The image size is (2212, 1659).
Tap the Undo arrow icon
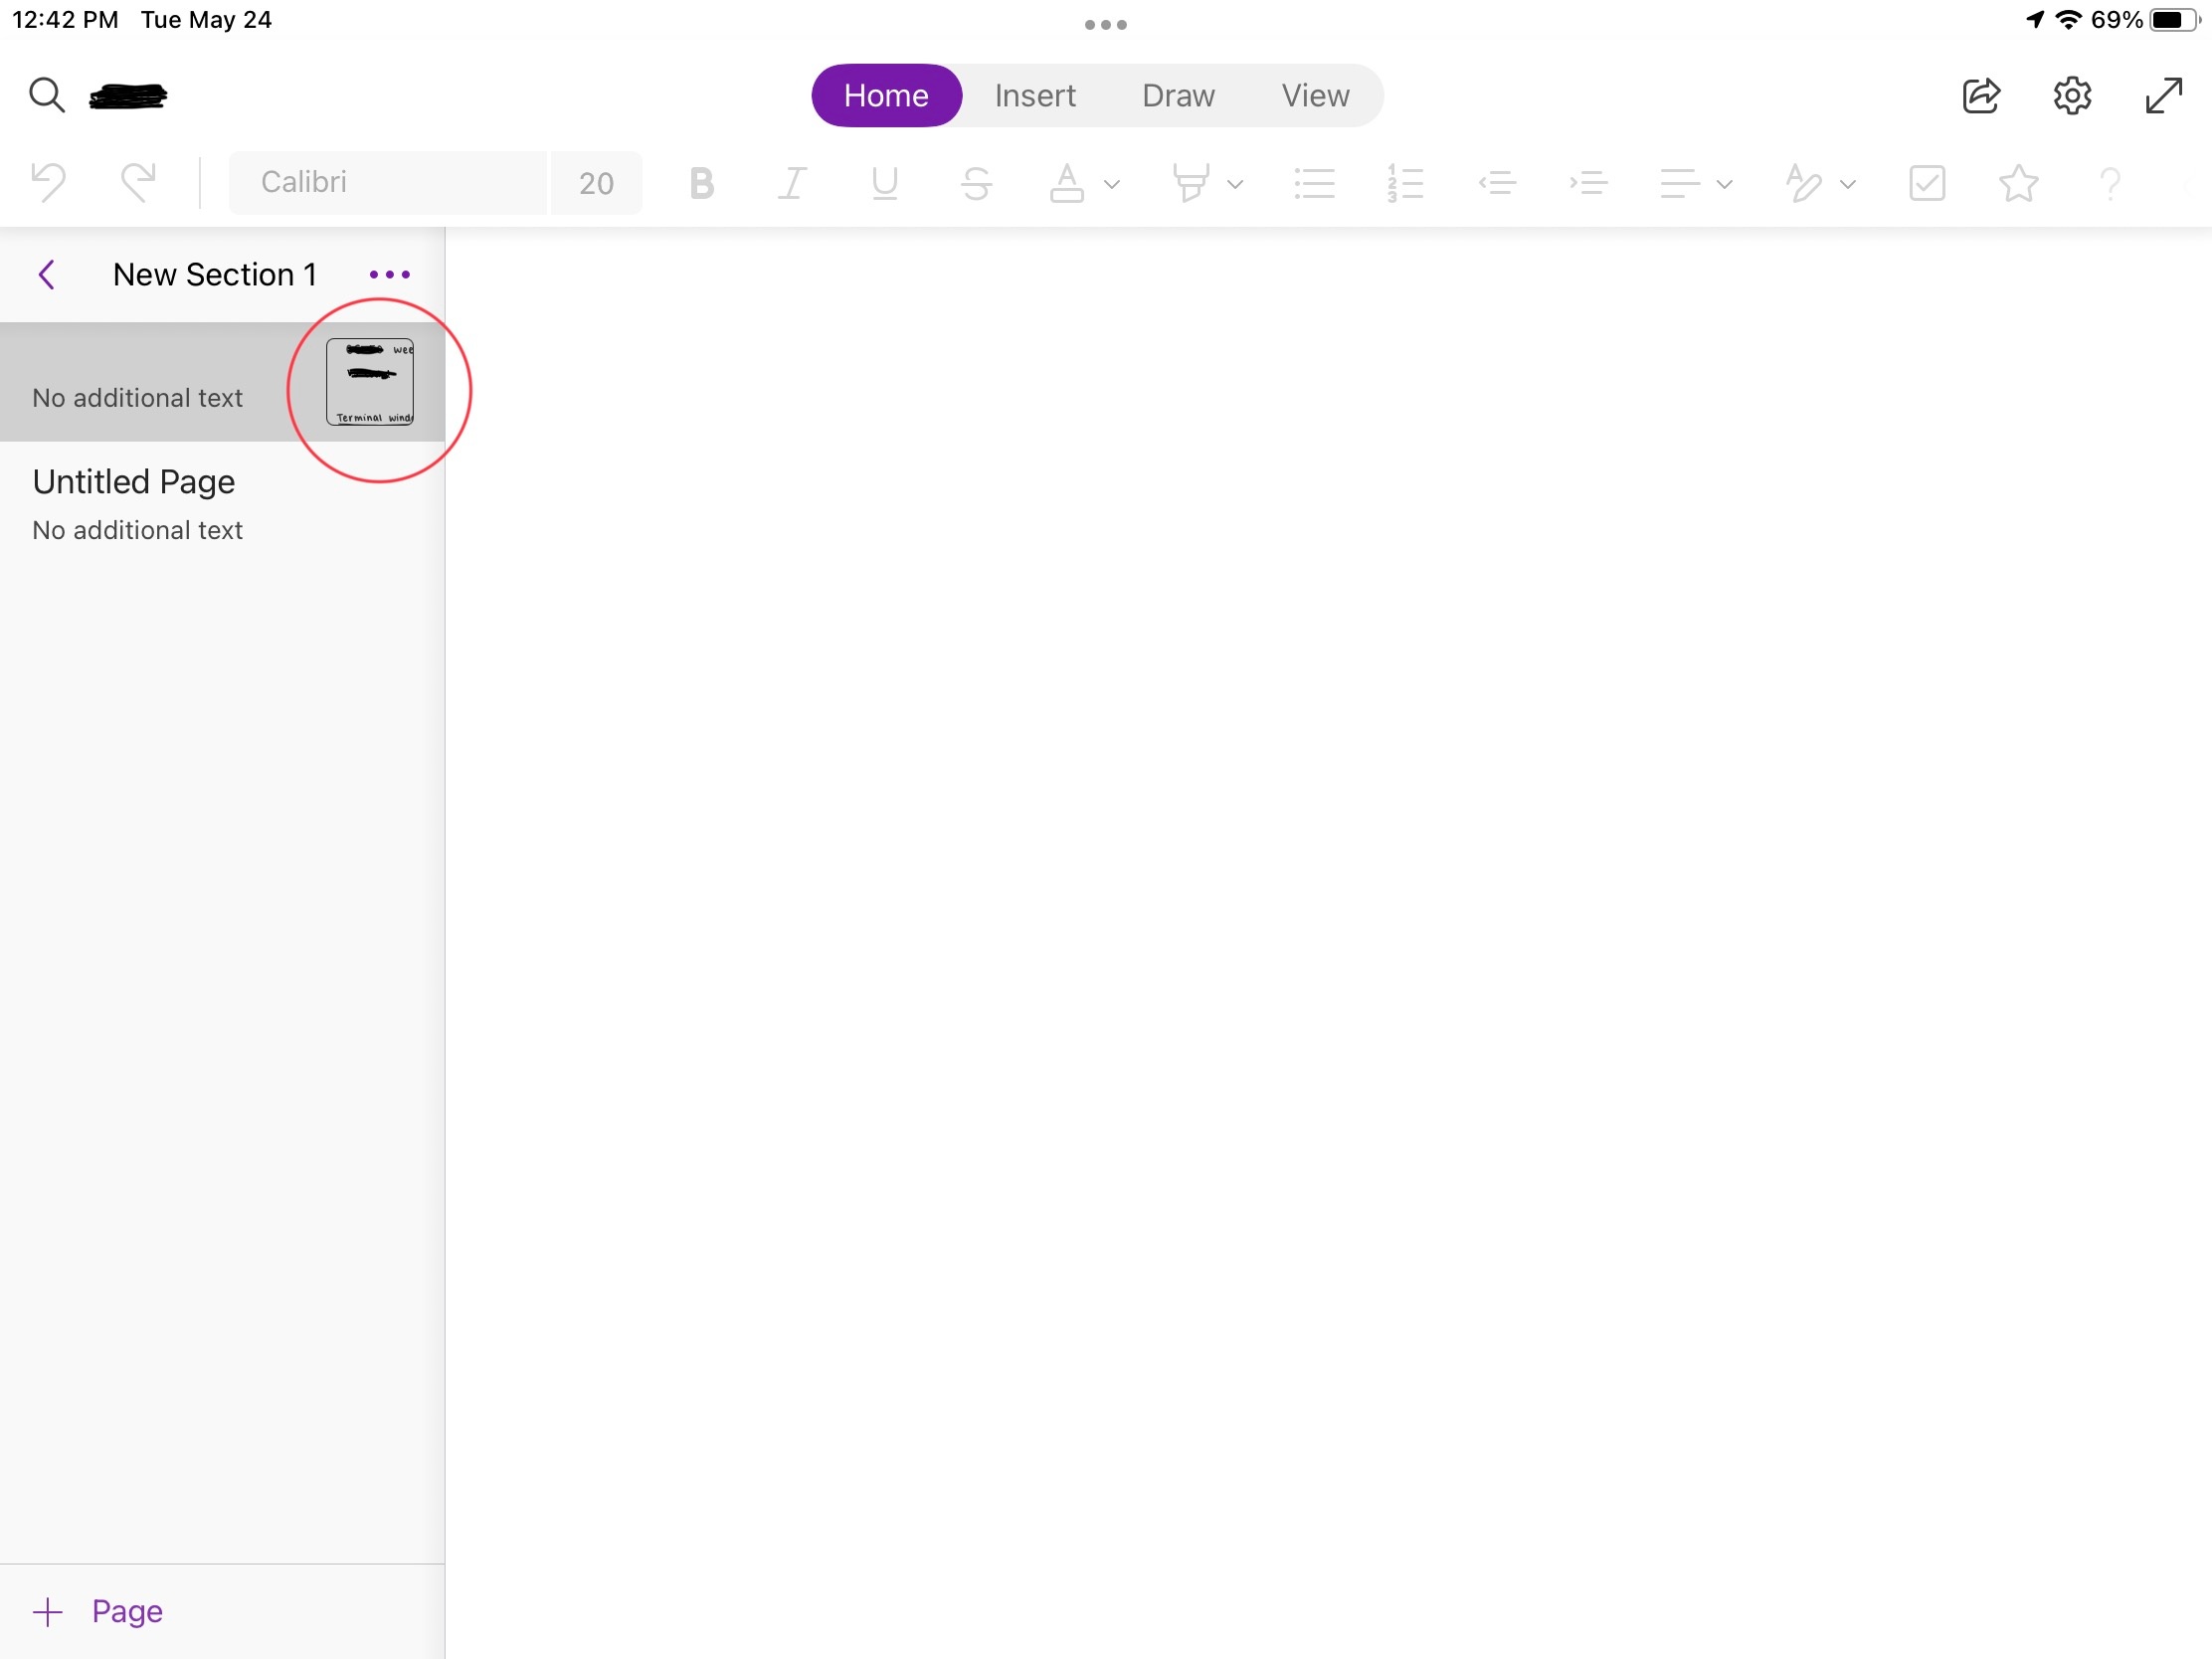pyautogui.click(x=48, y=183)
